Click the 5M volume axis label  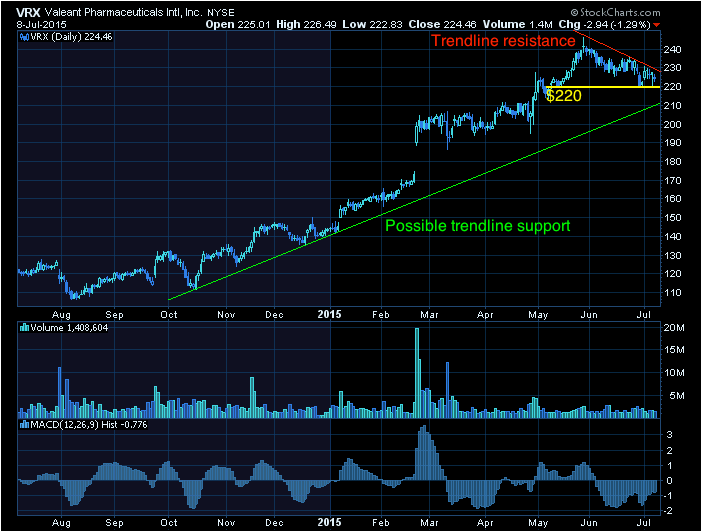point(676,396)
